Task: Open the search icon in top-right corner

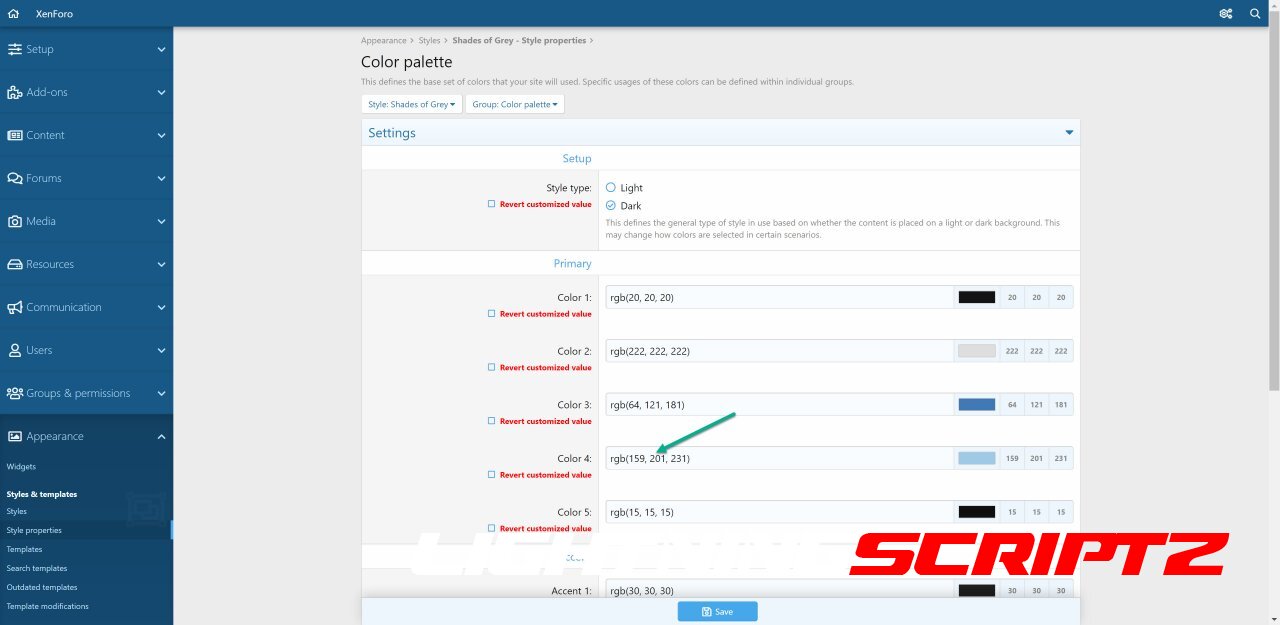Action: (1255, 14)
